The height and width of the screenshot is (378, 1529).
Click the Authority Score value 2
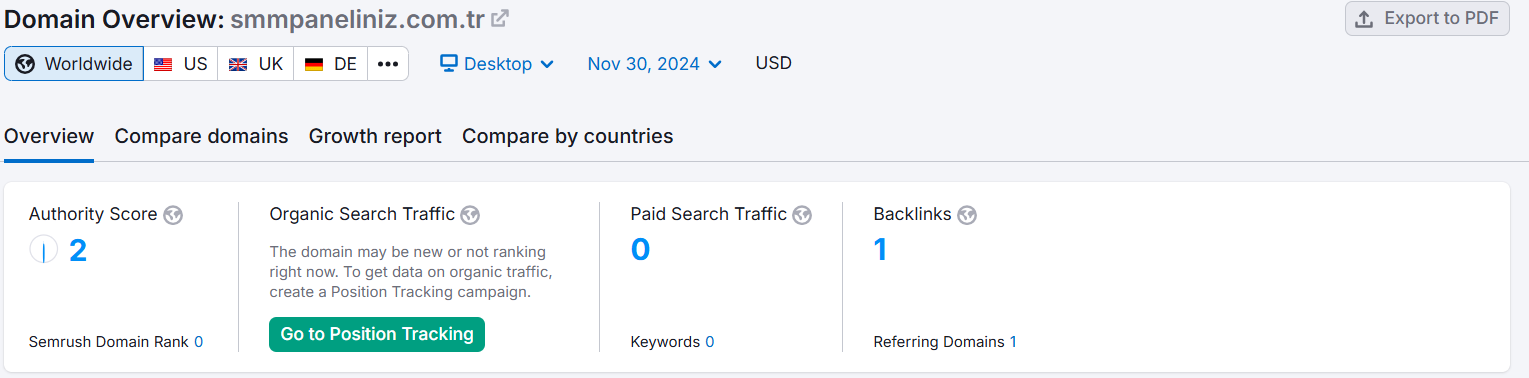tap(78, 250)
